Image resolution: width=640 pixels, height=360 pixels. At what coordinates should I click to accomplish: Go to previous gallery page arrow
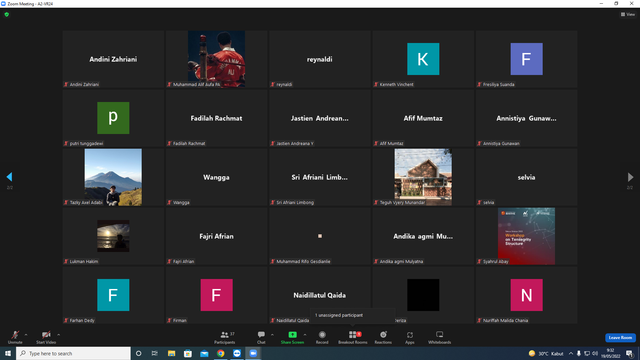pyautogui.click(x=9, y=177)
